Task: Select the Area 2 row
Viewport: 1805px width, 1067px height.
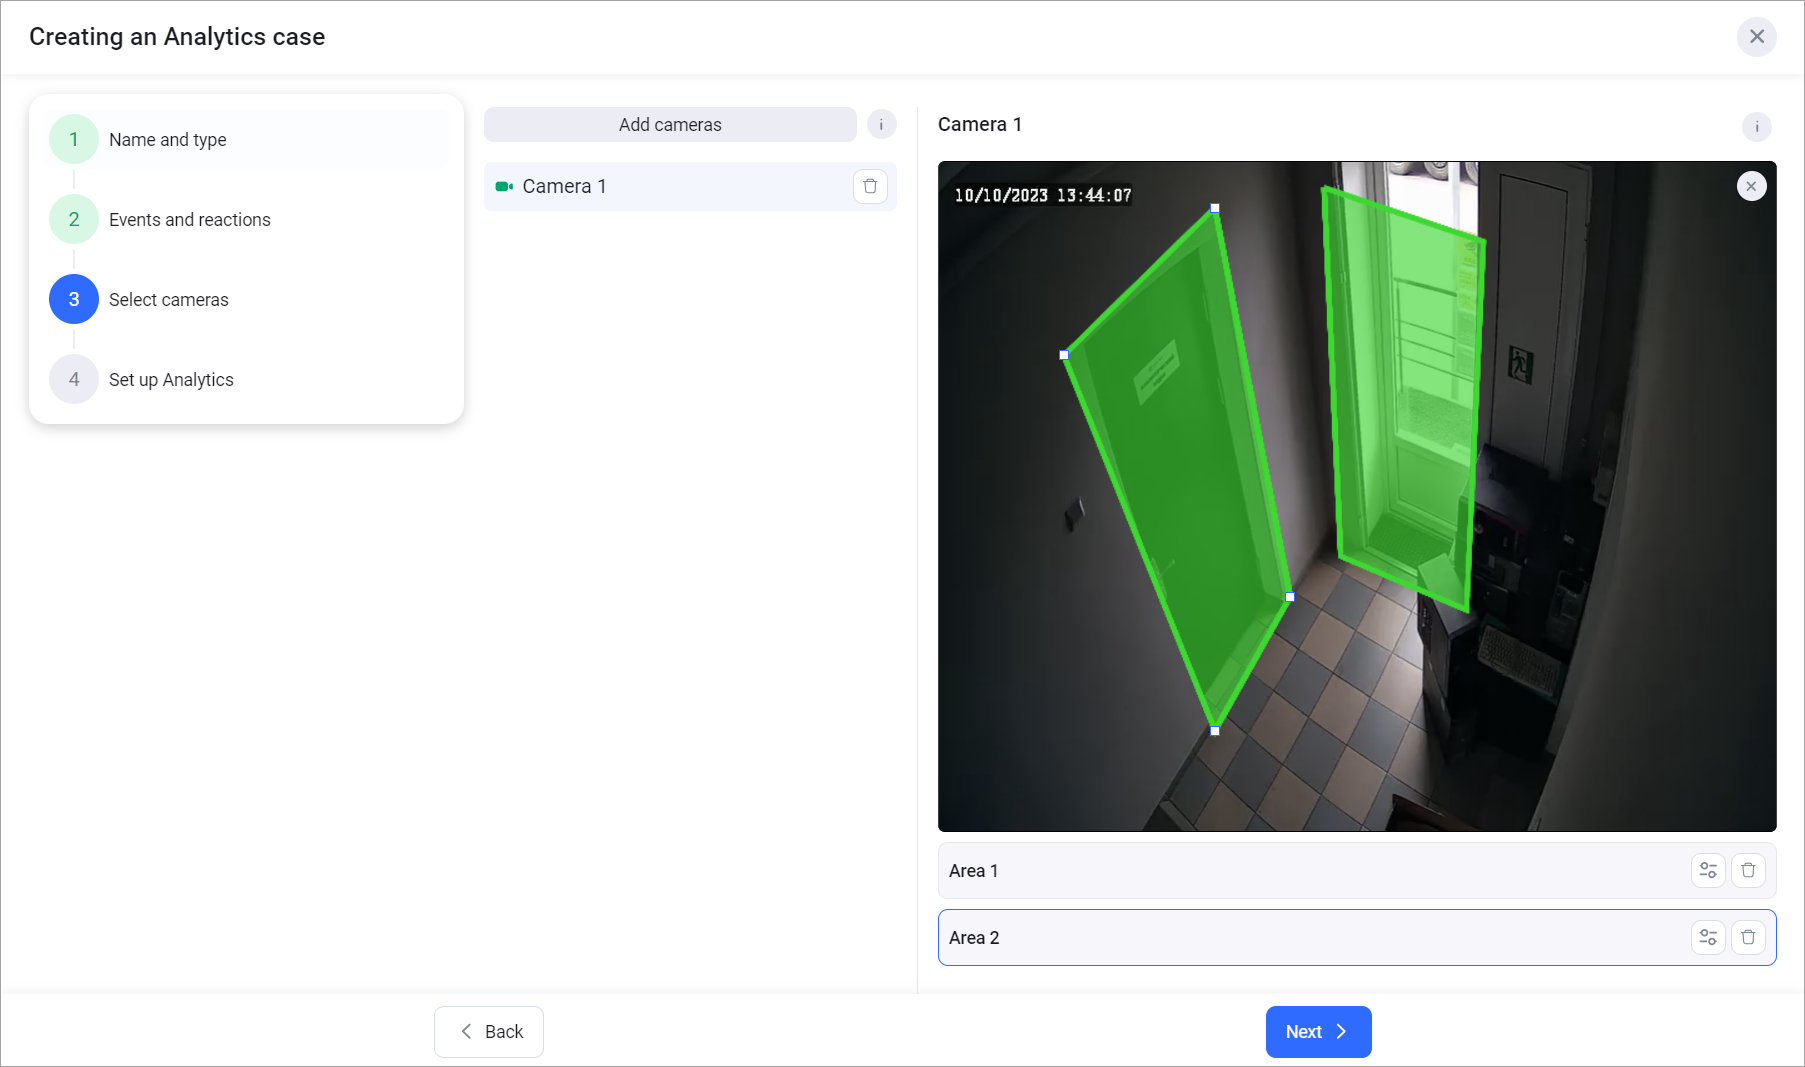Action: coord(1300,938)
